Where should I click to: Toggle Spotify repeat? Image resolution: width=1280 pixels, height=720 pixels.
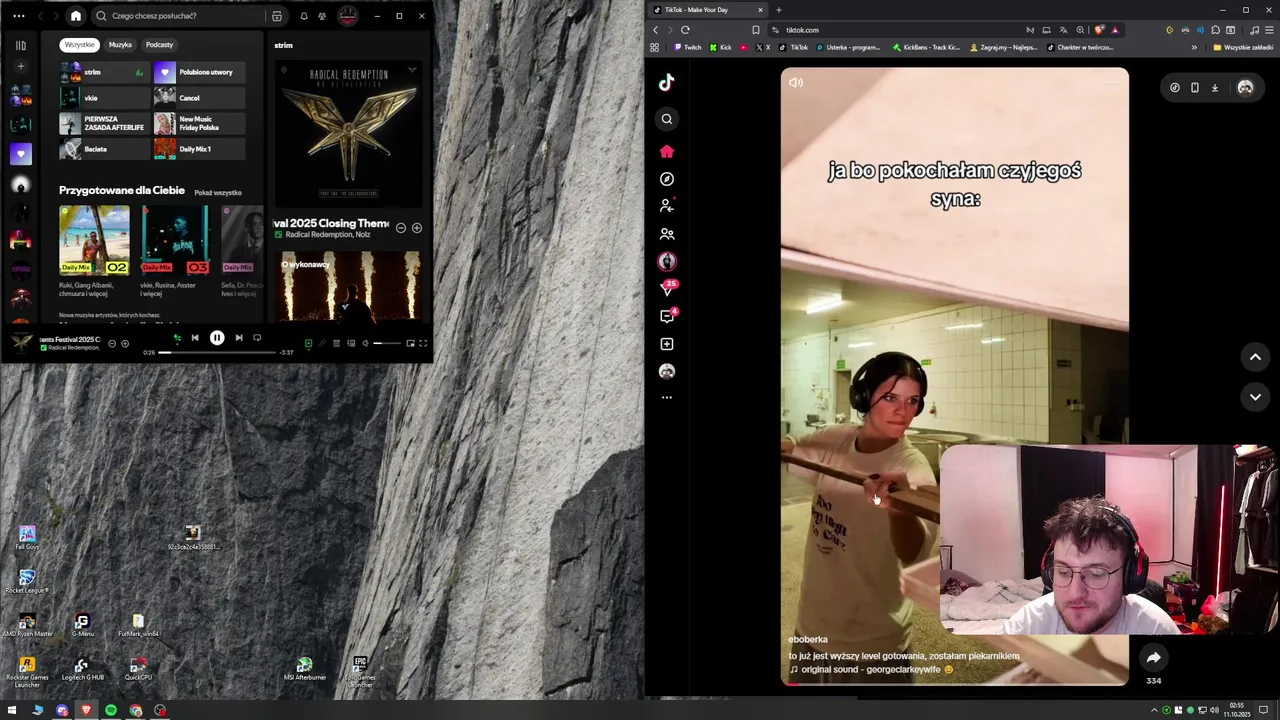pyautogui.click(x=257, y=338)
